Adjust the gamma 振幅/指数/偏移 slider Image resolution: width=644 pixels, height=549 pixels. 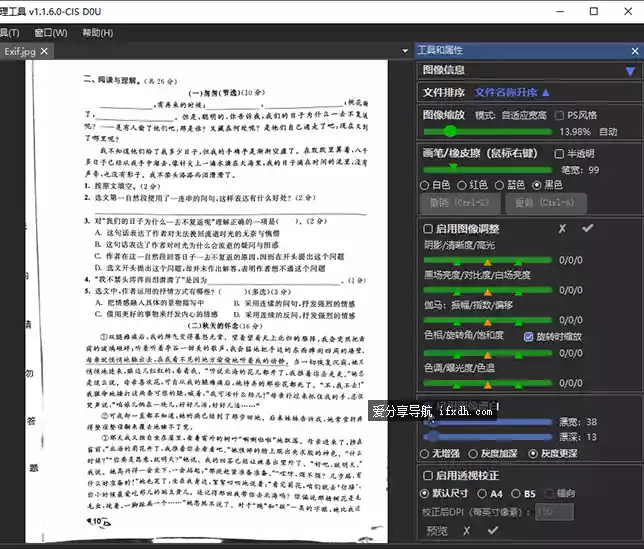[488, 320]
